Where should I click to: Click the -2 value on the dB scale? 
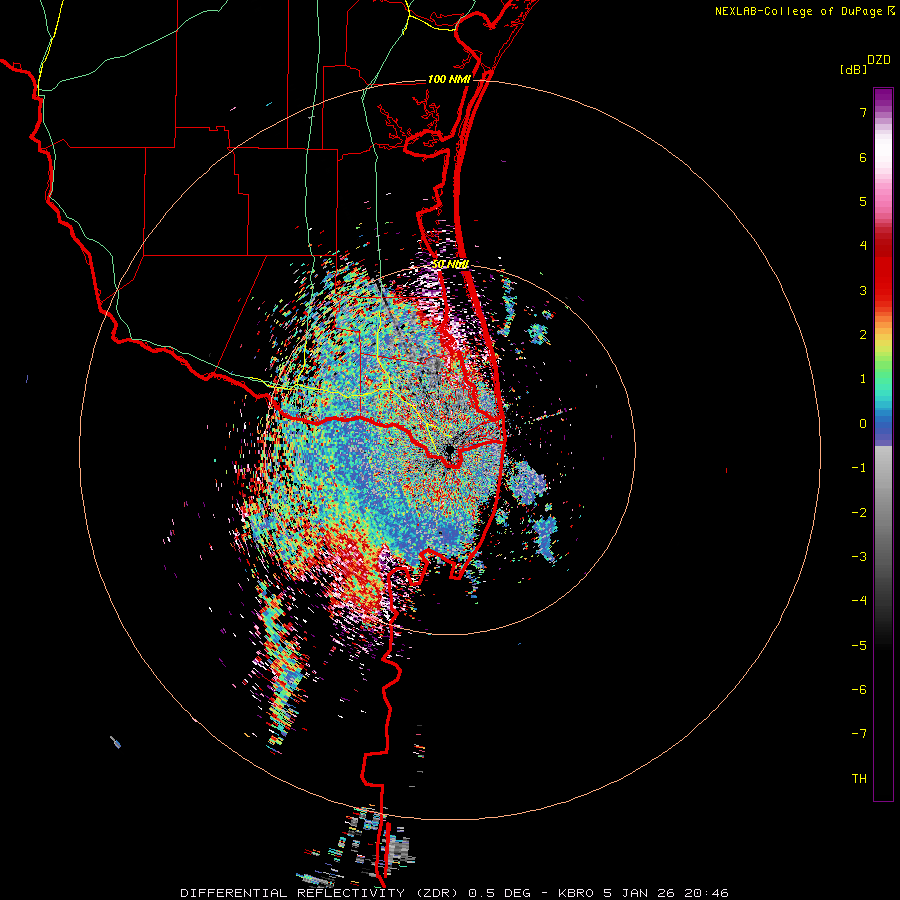(x=859, y=513)
